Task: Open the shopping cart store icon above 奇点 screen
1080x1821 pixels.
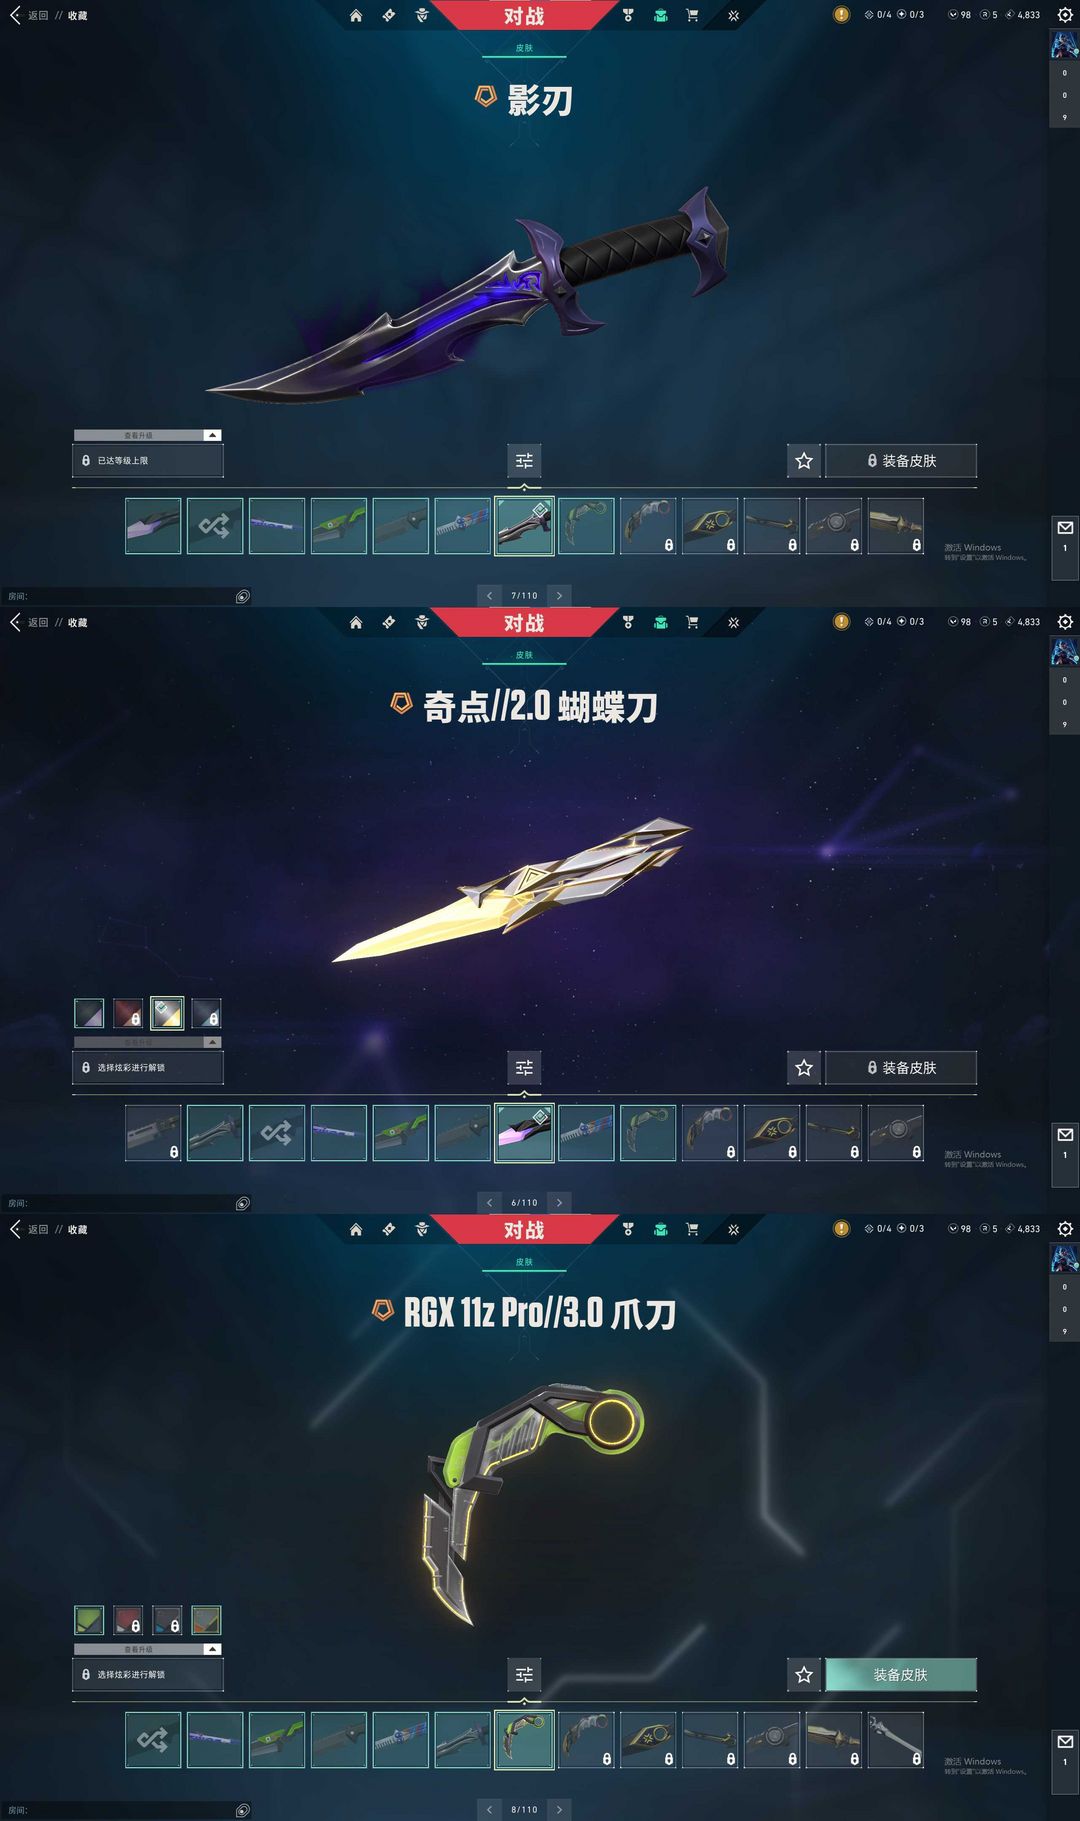Action: tap(692, 622)
